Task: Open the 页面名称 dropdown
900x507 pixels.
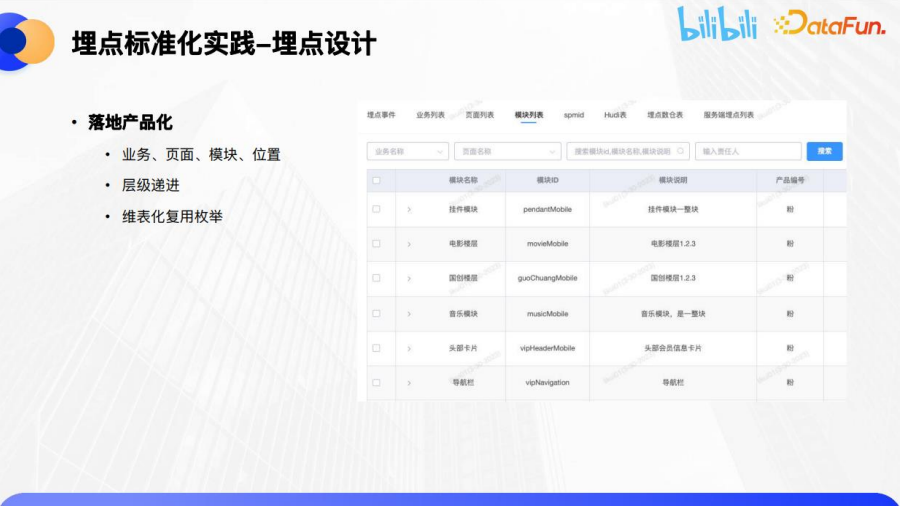Action: 507,152
